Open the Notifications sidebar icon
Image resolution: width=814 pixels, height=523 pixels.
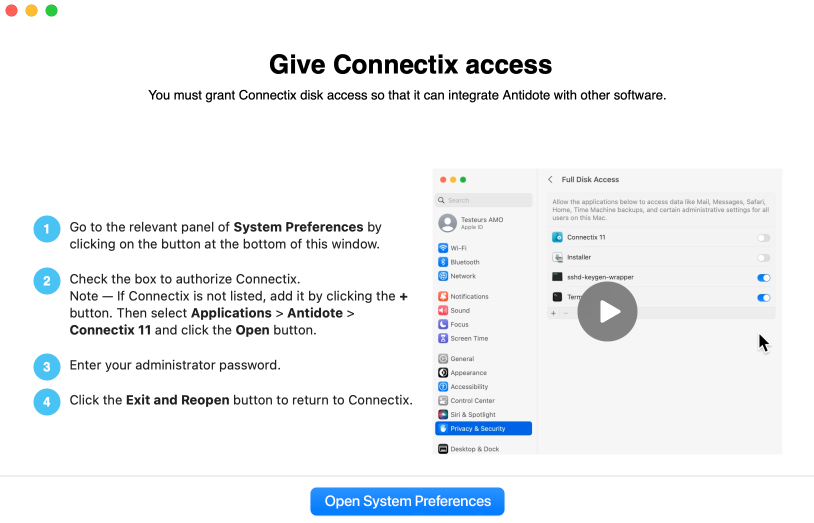pos(443,297)
